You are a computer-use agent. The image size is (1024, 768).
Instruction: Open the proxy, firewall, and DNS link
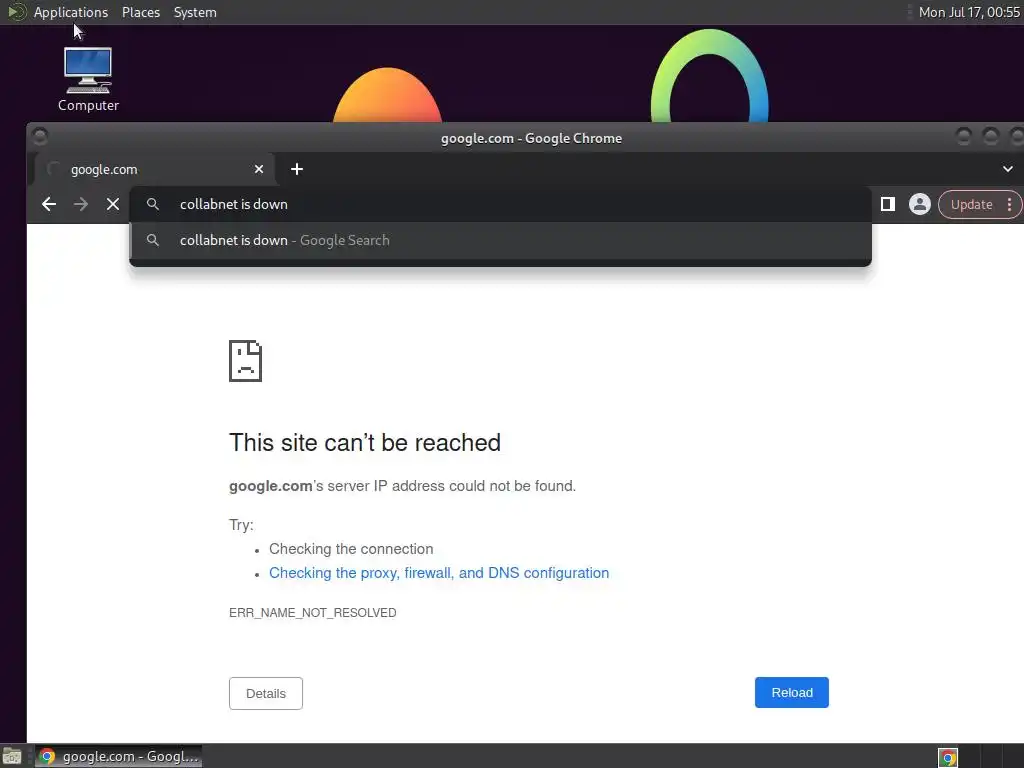(x=439, y=573)
